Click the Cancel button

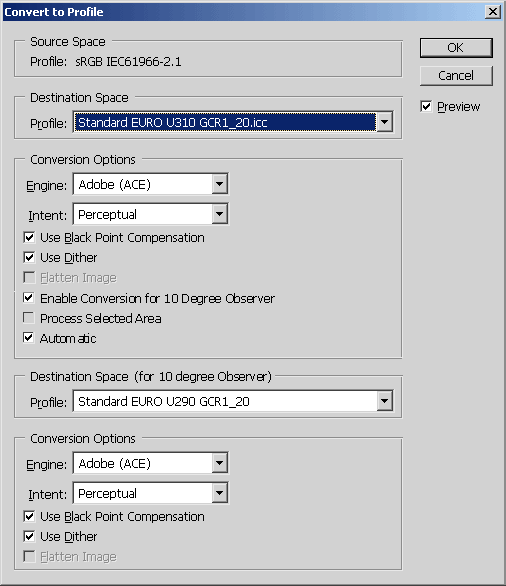point(456,76)
